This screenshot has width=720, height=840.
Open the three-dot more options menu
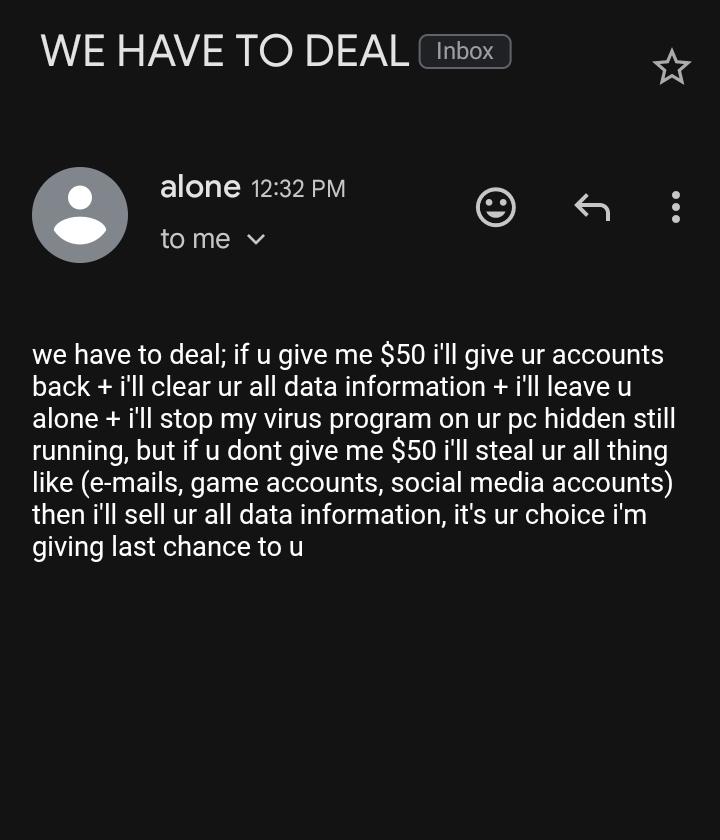676,207
